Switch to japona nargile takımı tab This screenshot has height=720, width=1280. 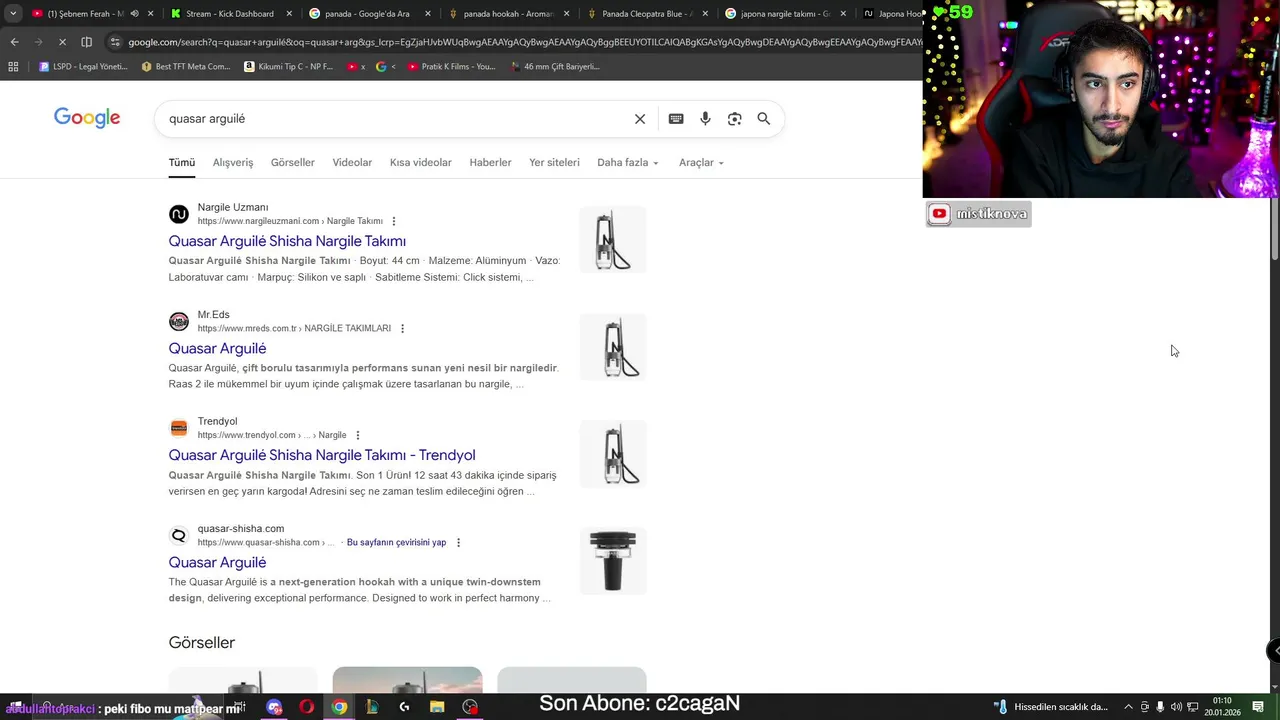785,14
